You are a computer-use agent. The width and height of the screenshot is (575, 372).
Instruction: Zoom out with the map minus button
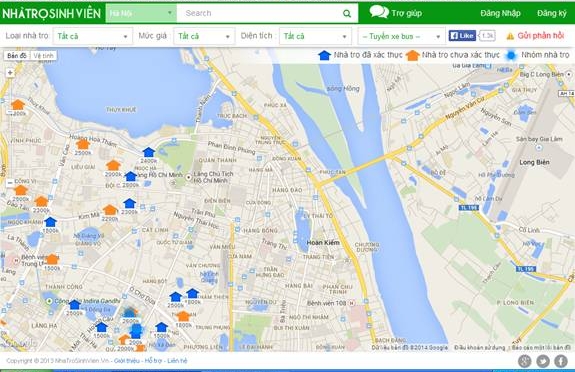[x=10, y=182]
